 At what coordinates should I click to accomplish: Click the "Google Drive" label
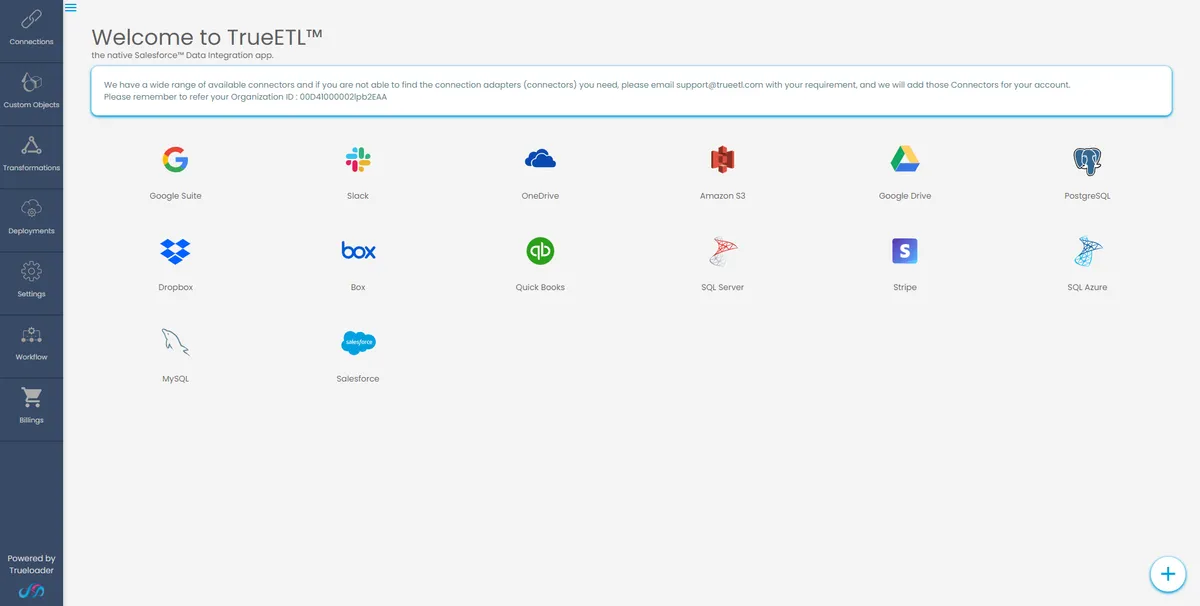click(905, 196)
